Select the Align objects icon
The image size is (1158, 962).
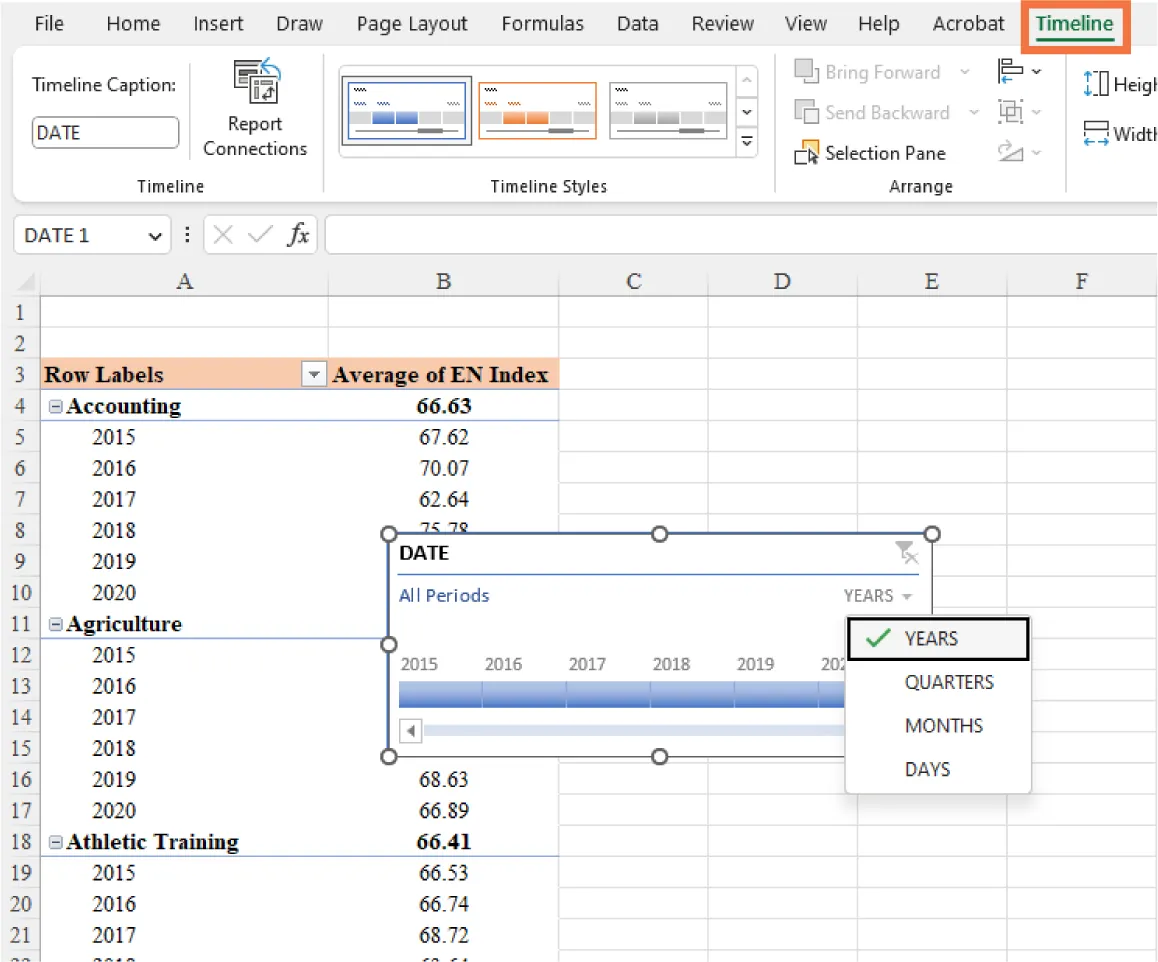coord(1013,71)
